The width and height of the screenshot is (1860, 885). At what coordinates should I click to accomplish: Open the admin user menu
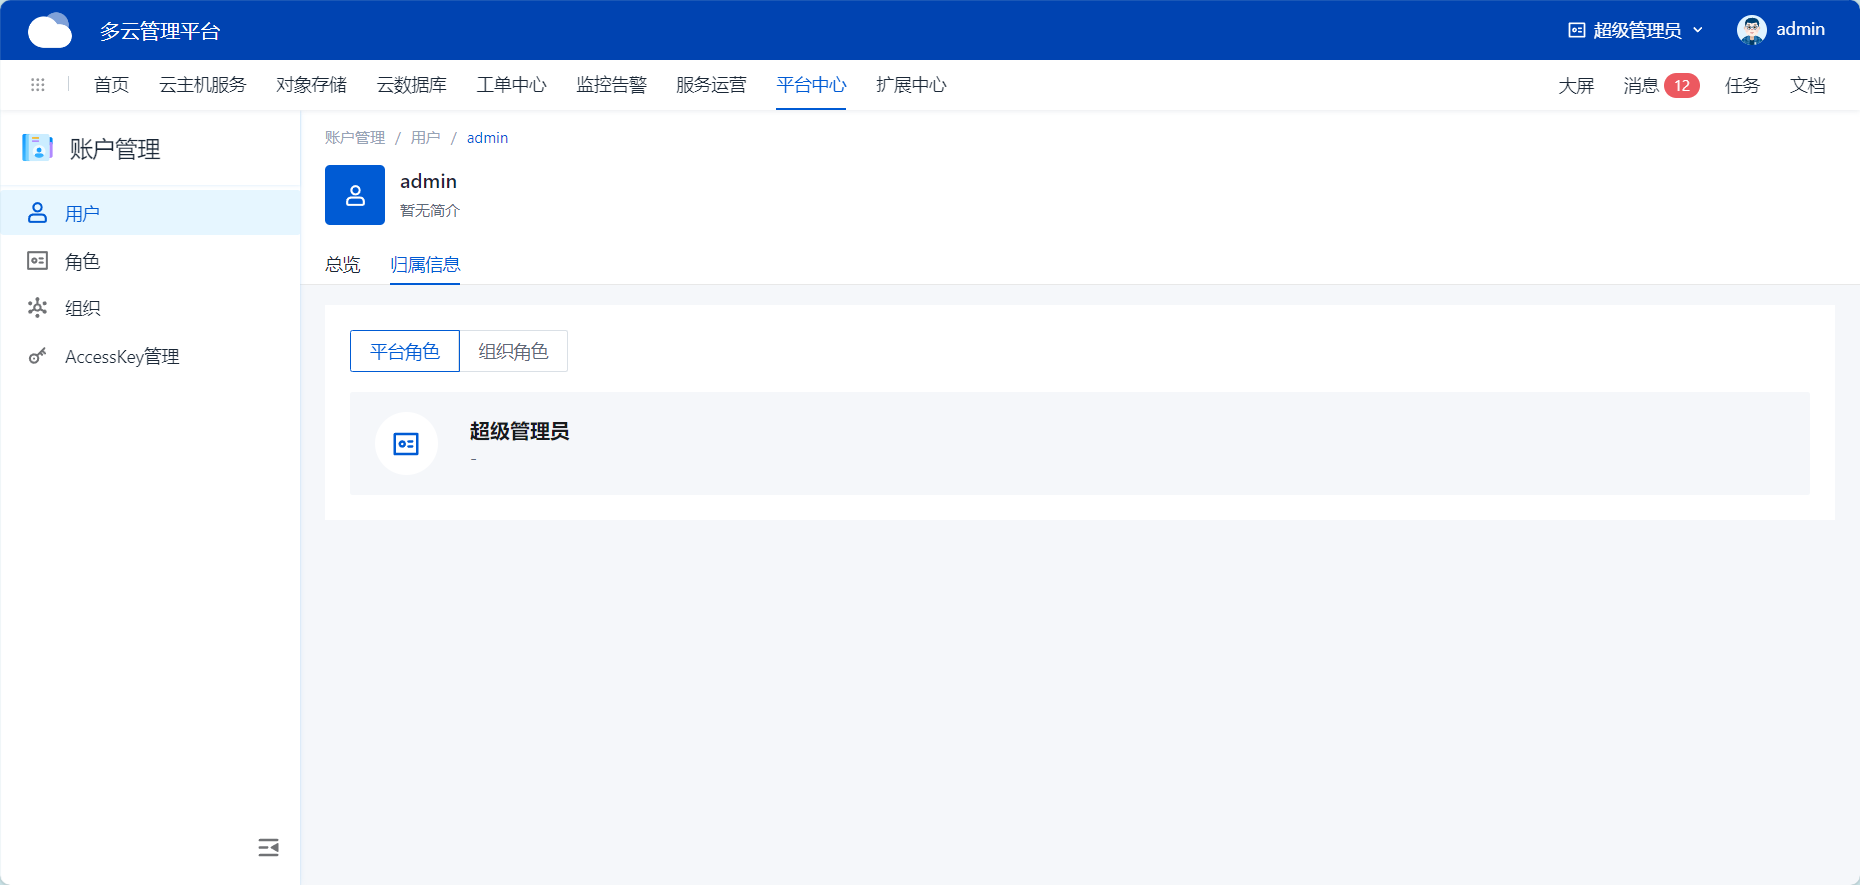click(1800, 30)
